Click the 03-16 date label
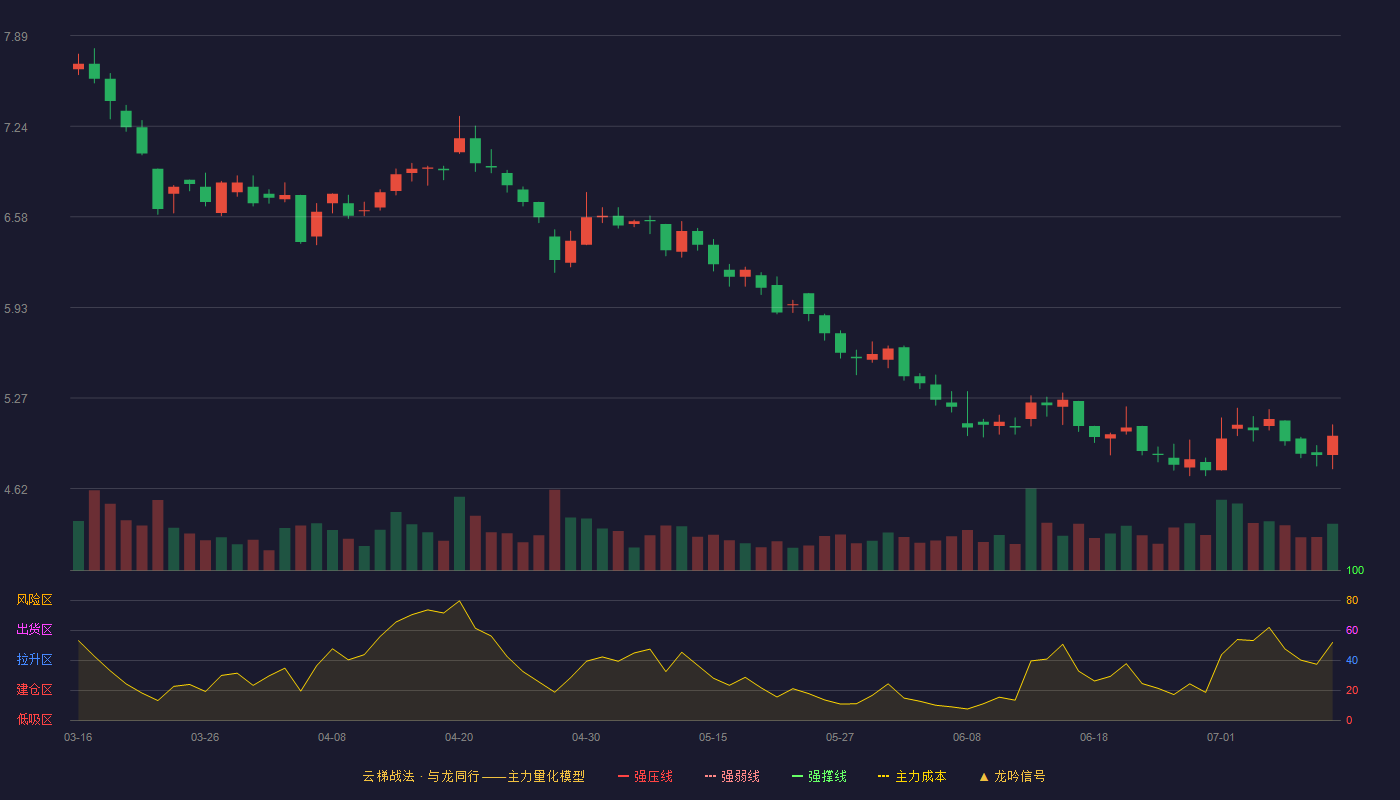1400x800 pixels. pyautogui.click(x=78, y=737)
